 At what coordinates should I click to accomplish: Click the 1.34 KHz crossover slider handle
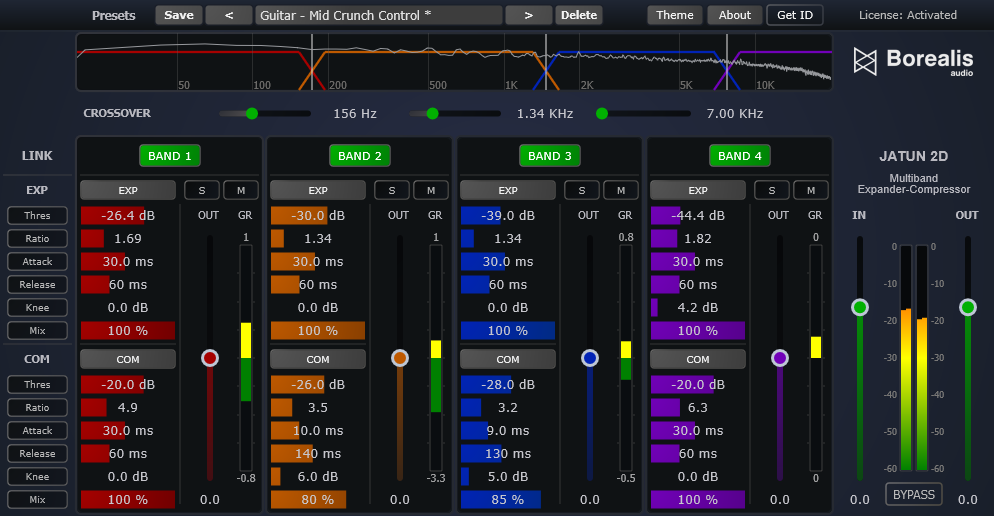point(432,113)
